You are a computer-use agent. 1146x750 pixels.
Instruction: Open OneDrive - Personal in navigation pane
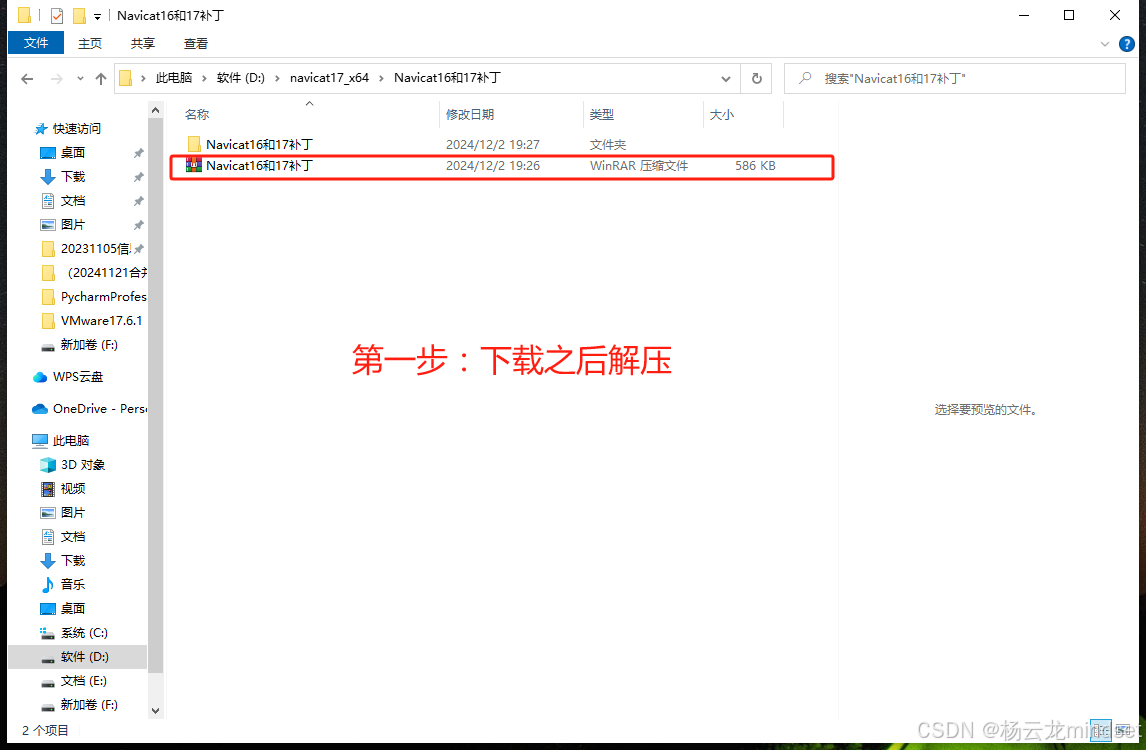pos(99,409)
